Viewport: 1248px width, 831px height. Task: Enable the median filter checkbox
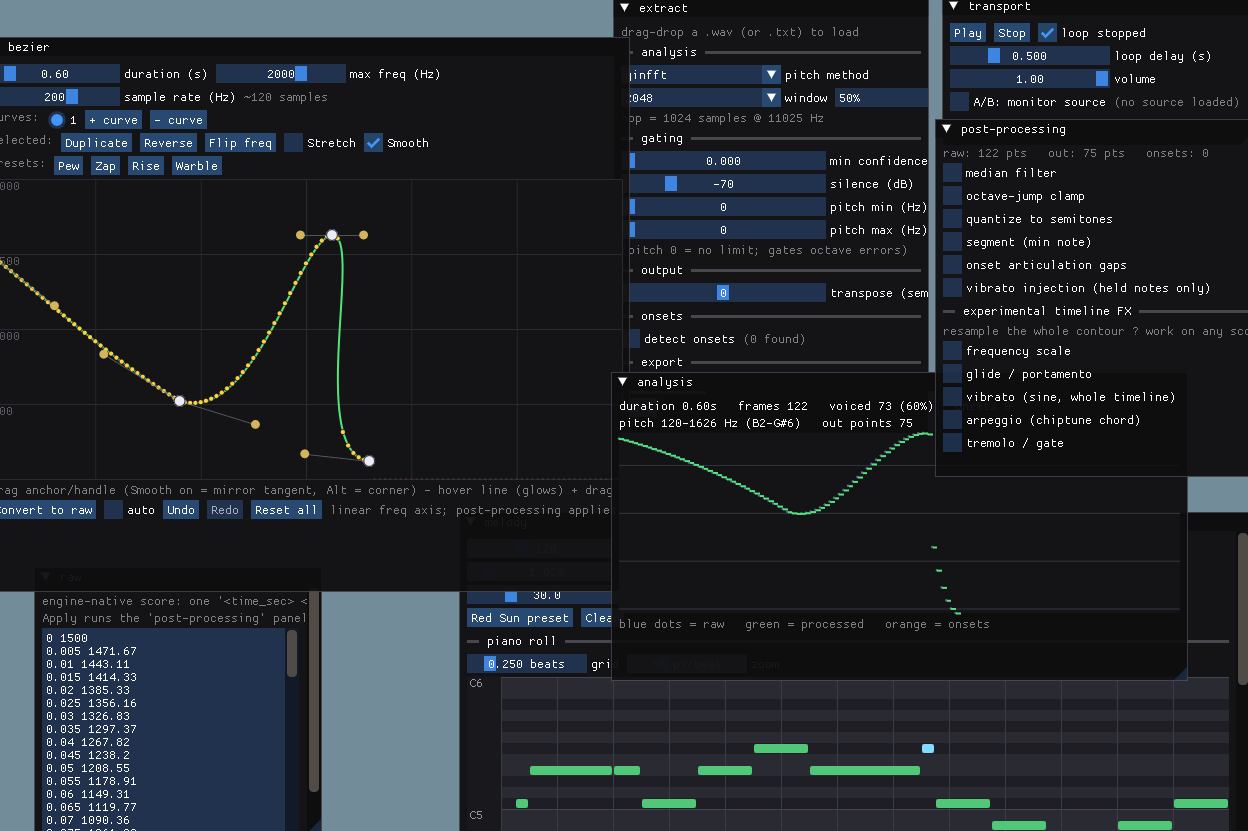coord(952,173)
